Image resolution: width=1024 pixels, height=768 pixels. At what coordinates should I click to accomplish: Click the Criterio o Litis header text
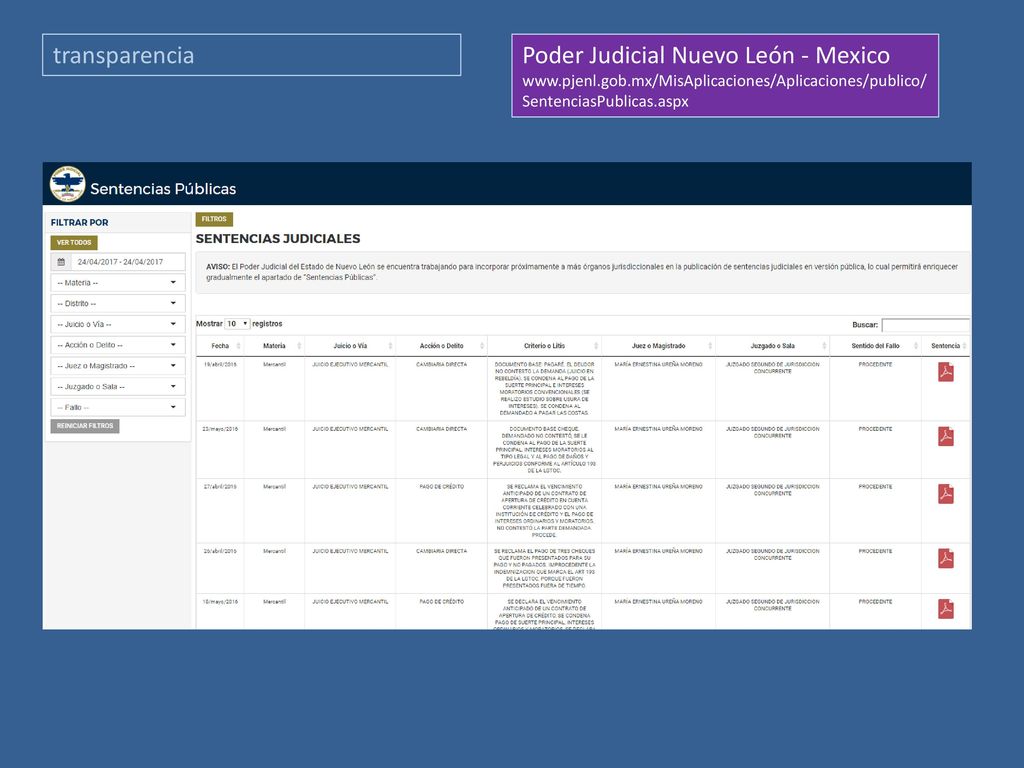coord(544,346)
